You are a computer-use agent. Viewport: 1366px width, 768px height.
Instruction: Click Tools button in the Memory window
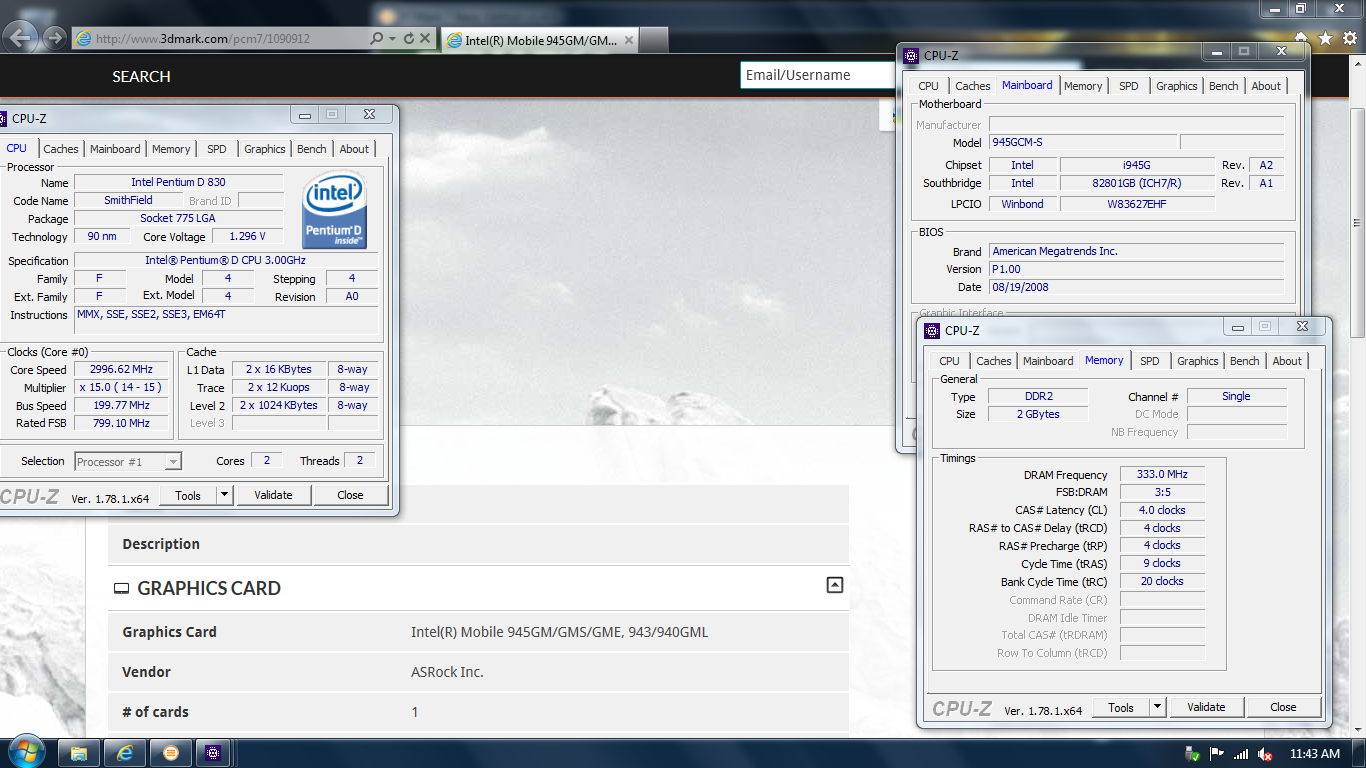[1121, 707]
